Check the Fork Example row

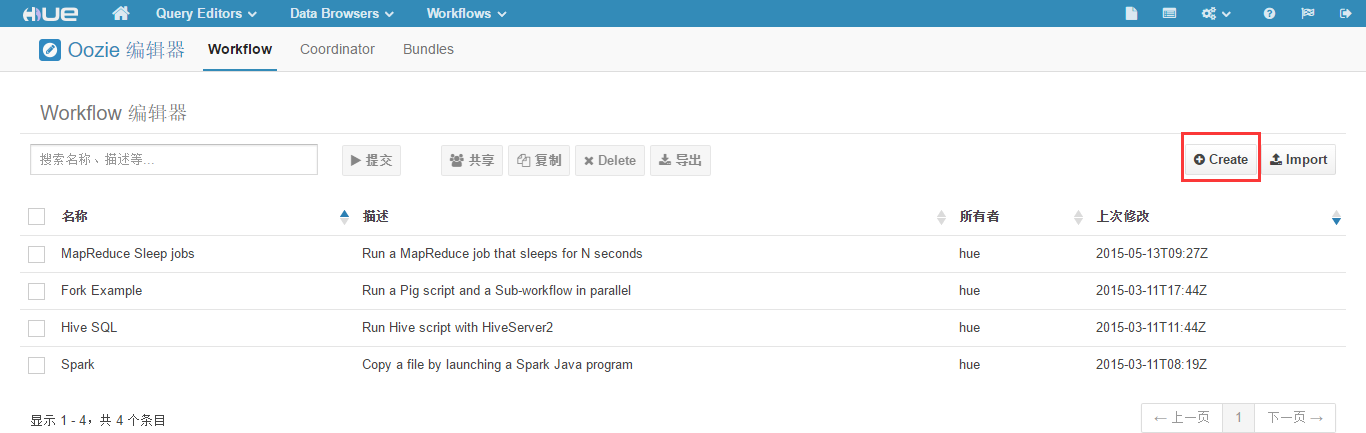[37, 291]
